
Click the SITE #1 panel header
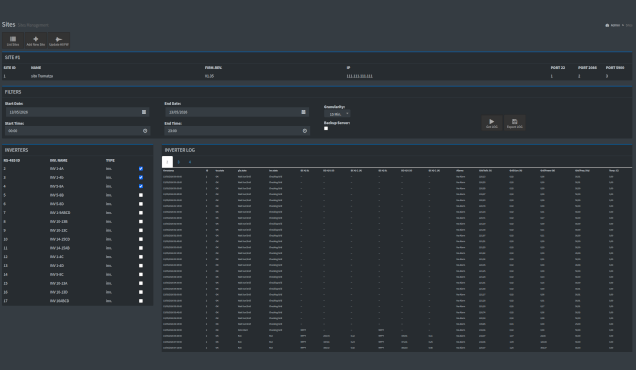pyautogui.click(x=13, y=58)
